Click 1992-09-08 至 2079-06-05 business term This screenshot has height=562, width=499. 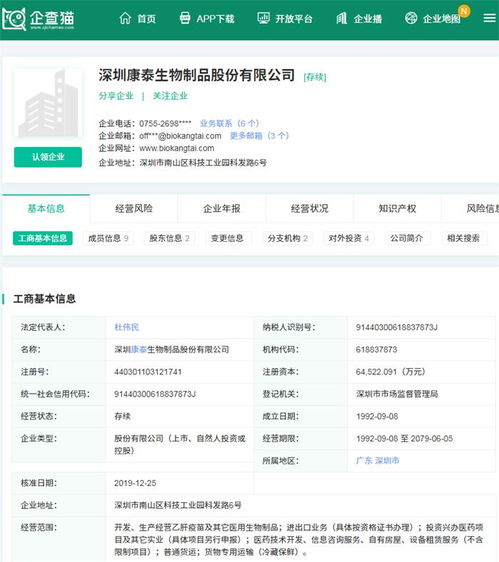point(404,439)
